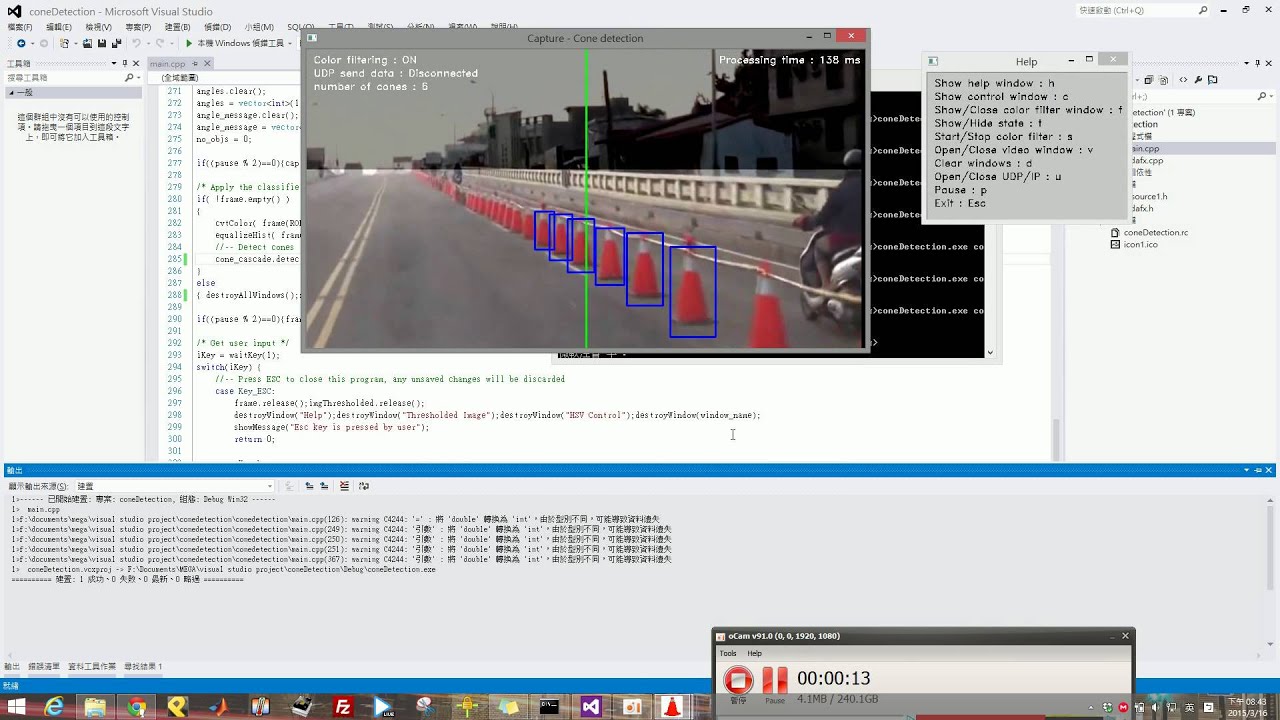Click the navigate back arrow in Visual Studio toolbar
Screen dimensions: 1280x720
(21, 43)
